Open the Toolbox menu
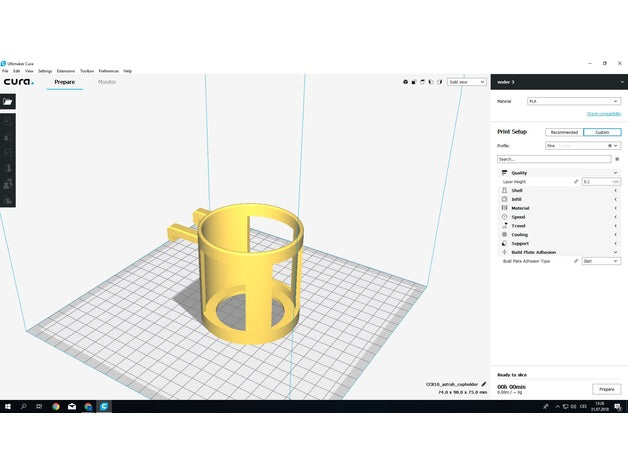This screenshot has width=628, height=472. [87, 71]
